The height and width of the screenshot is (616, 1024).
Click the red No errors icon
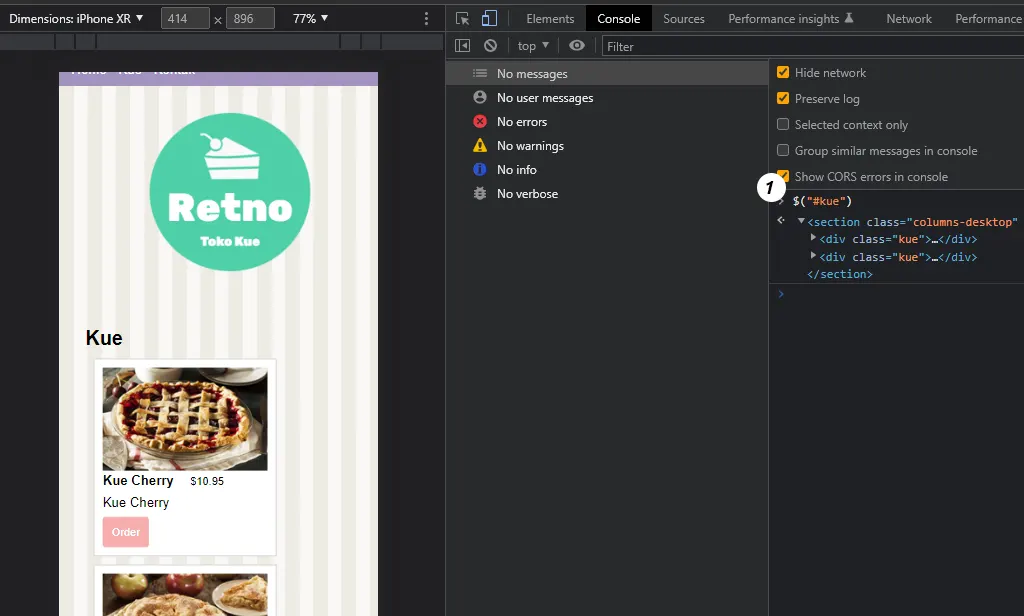point(480,122)
